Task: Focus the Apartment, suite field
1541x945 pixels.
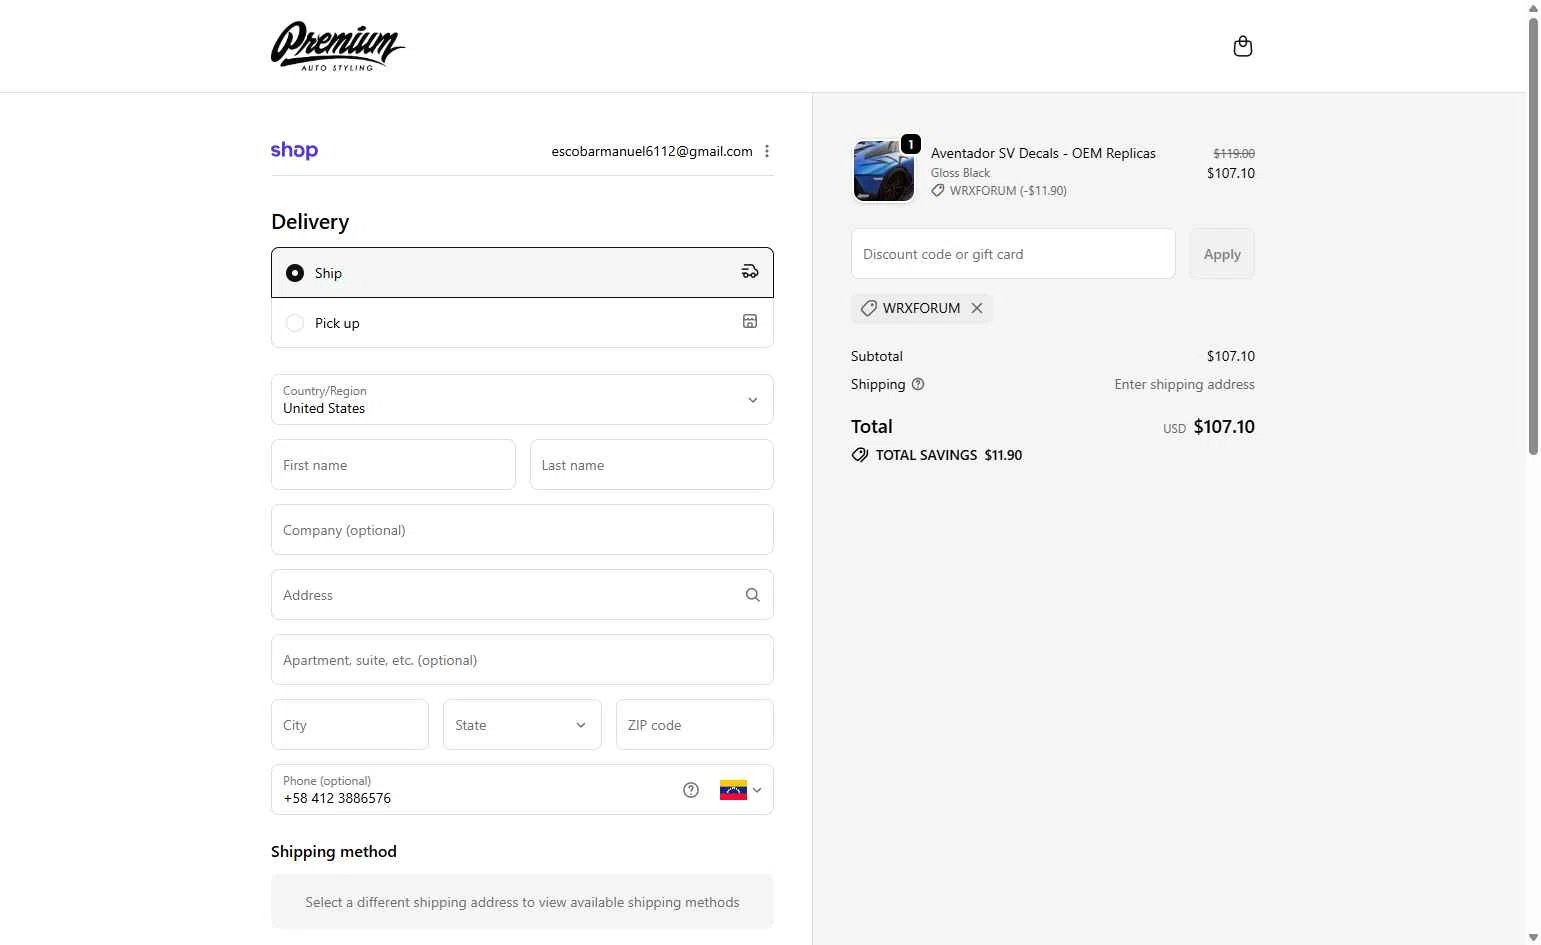Action: [x=522, y=660]
